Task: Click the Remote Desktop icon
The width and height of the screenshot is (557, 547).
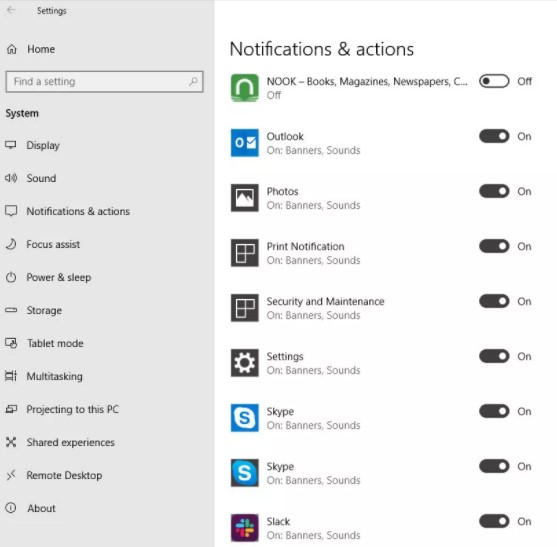Action: pos(11,475)
